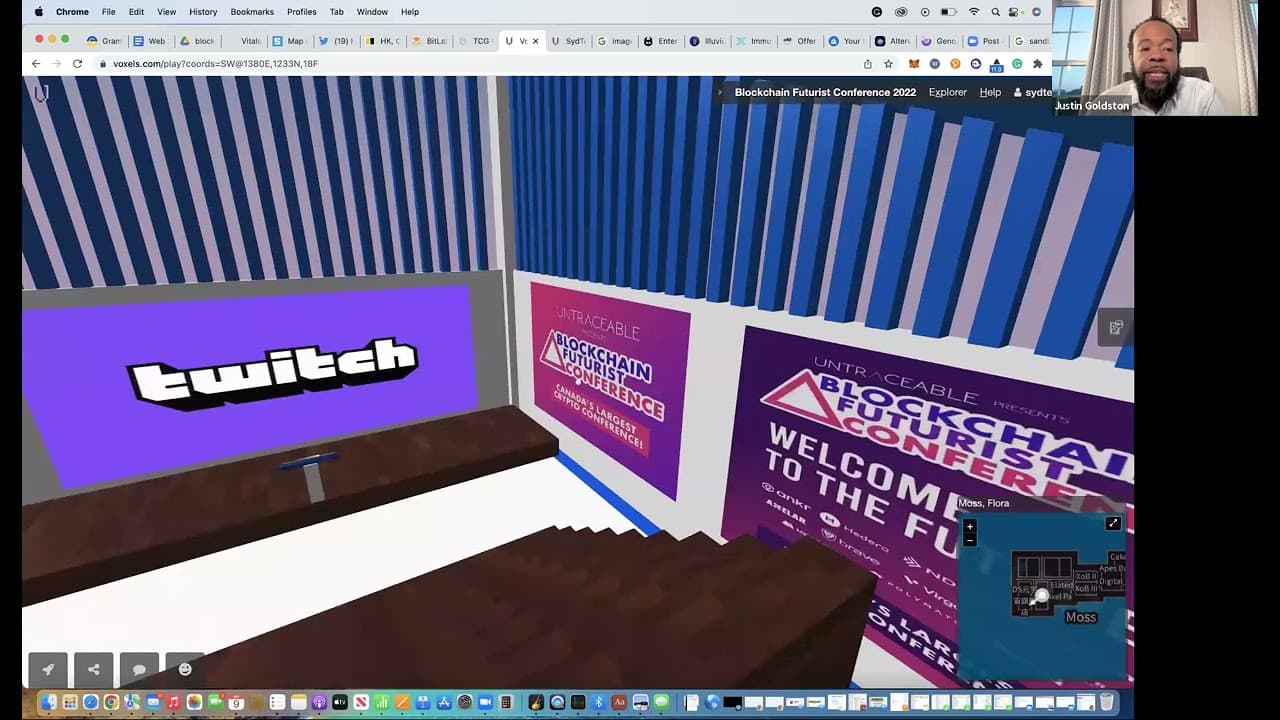Open the Chrome extensions puzzle icon

(1037, 63)
